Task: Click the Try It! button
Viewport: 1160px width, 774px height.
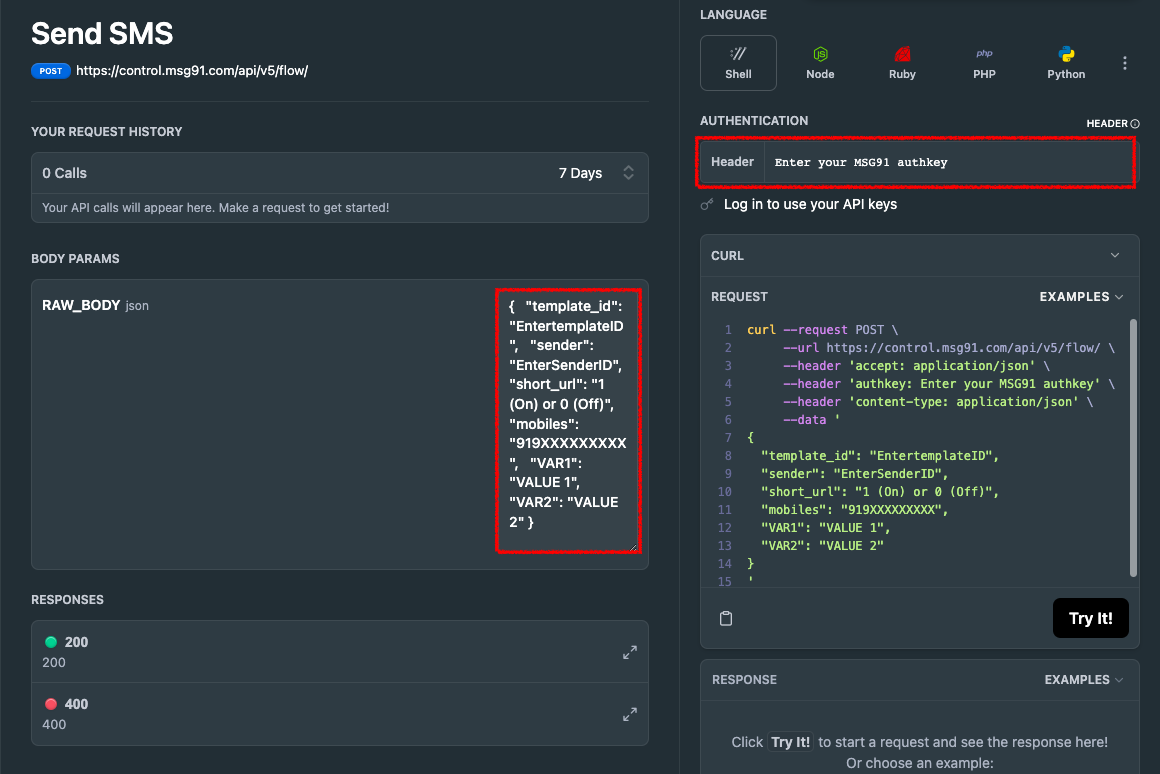Action: click(x=1090, y=618)
